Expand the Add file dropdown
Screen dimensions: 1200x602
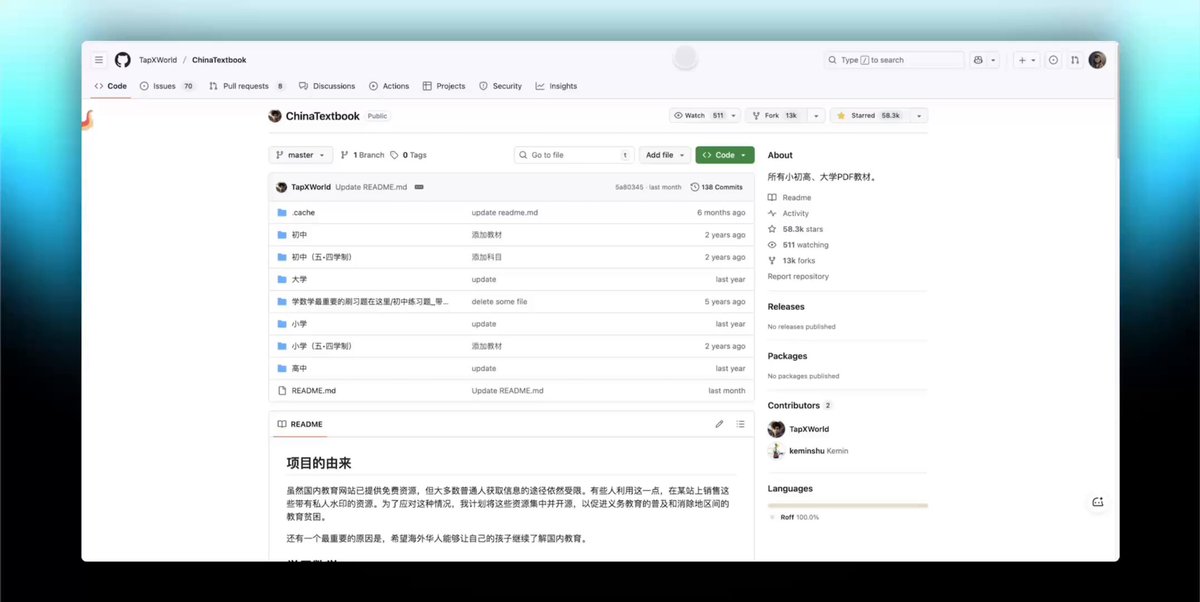(664, 154)
